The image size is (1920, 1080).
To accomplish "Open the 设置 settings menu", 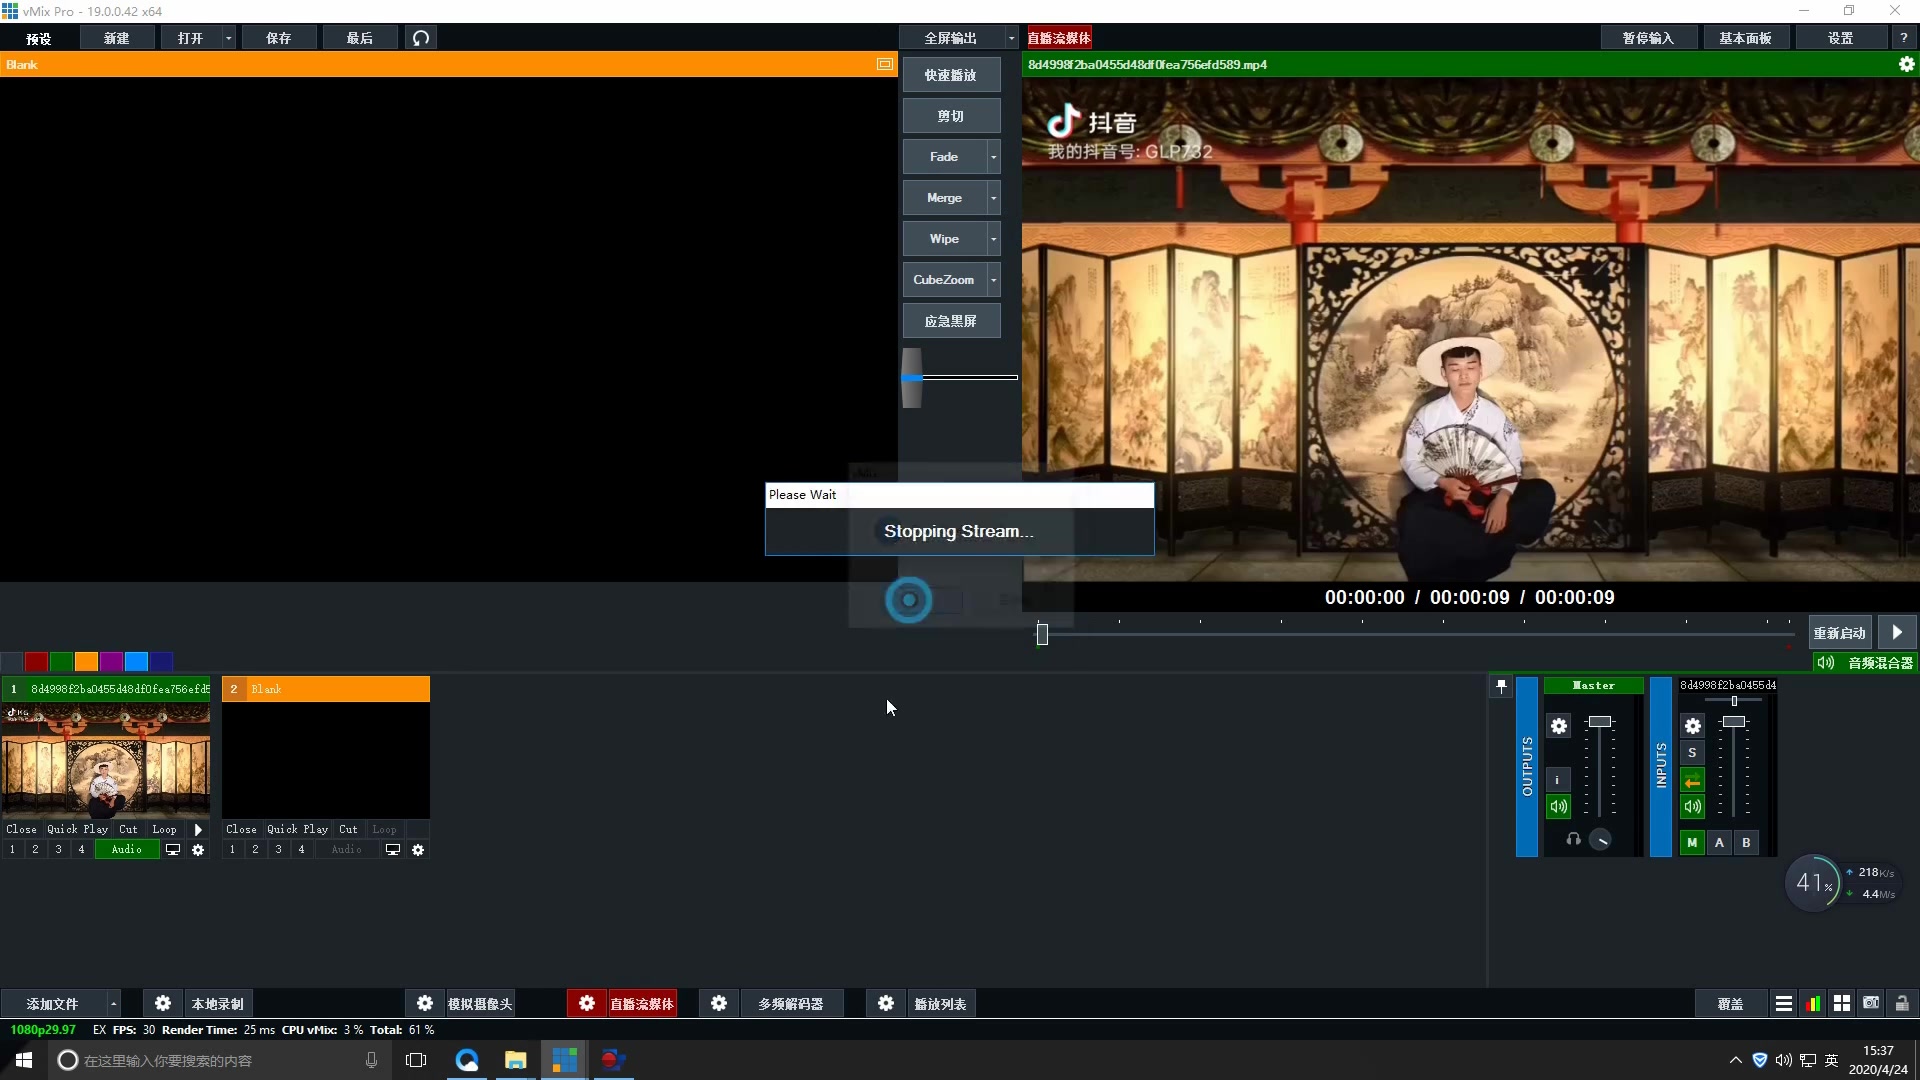I will tap(1840, 38).
